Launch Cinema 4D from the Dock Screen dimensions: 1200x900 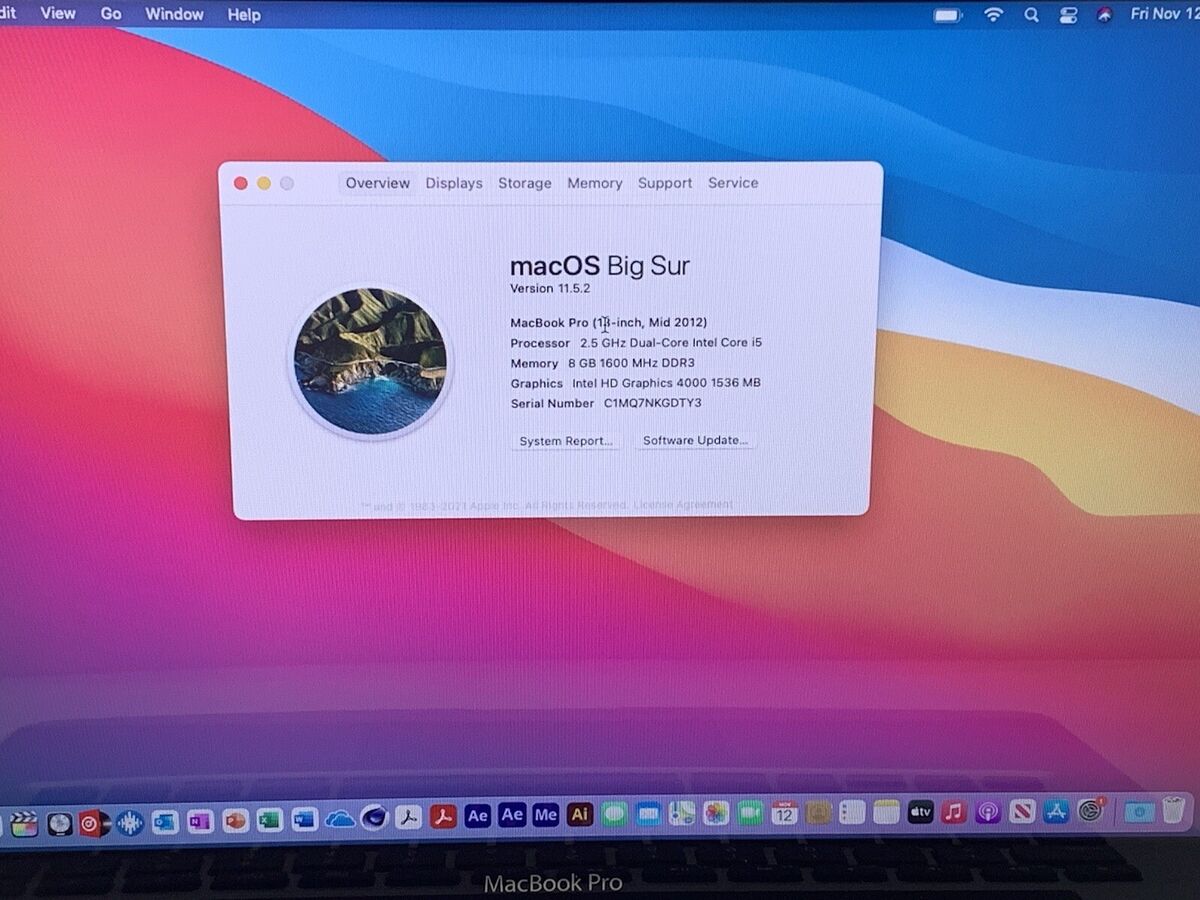(x=374, y=818)
